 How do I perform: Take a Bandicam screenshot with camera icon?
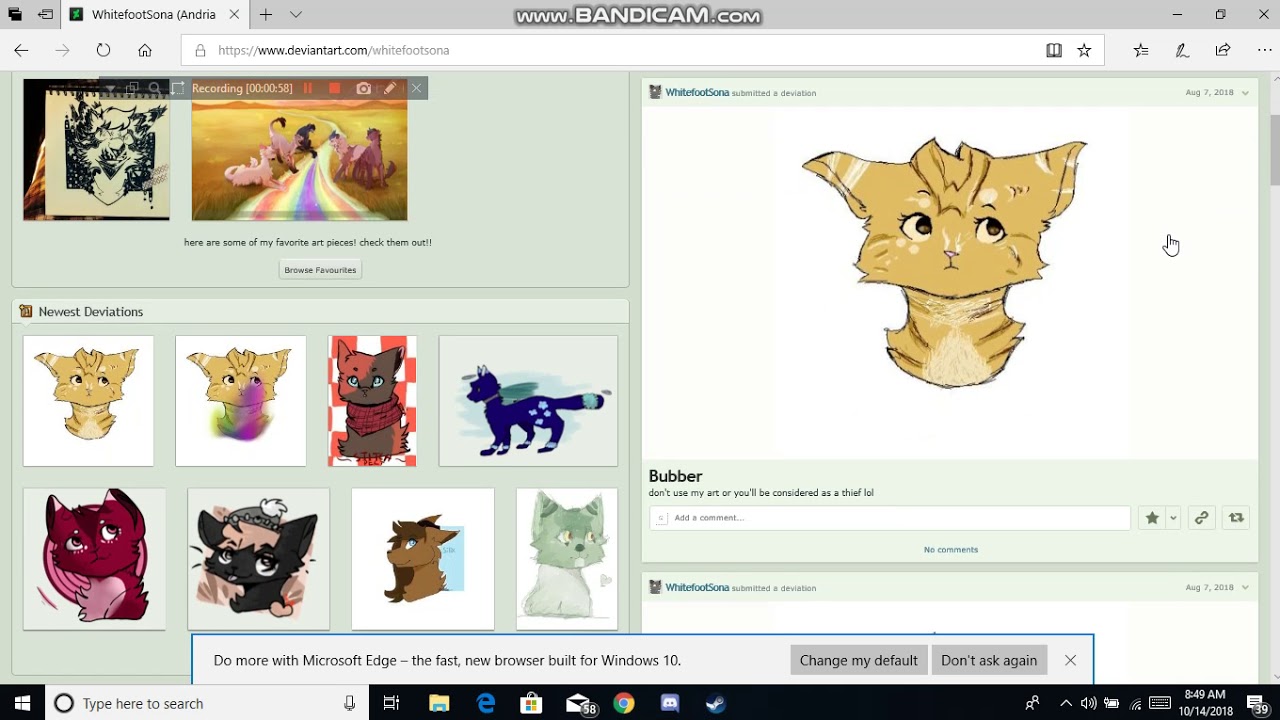click(x=363, y=88)
